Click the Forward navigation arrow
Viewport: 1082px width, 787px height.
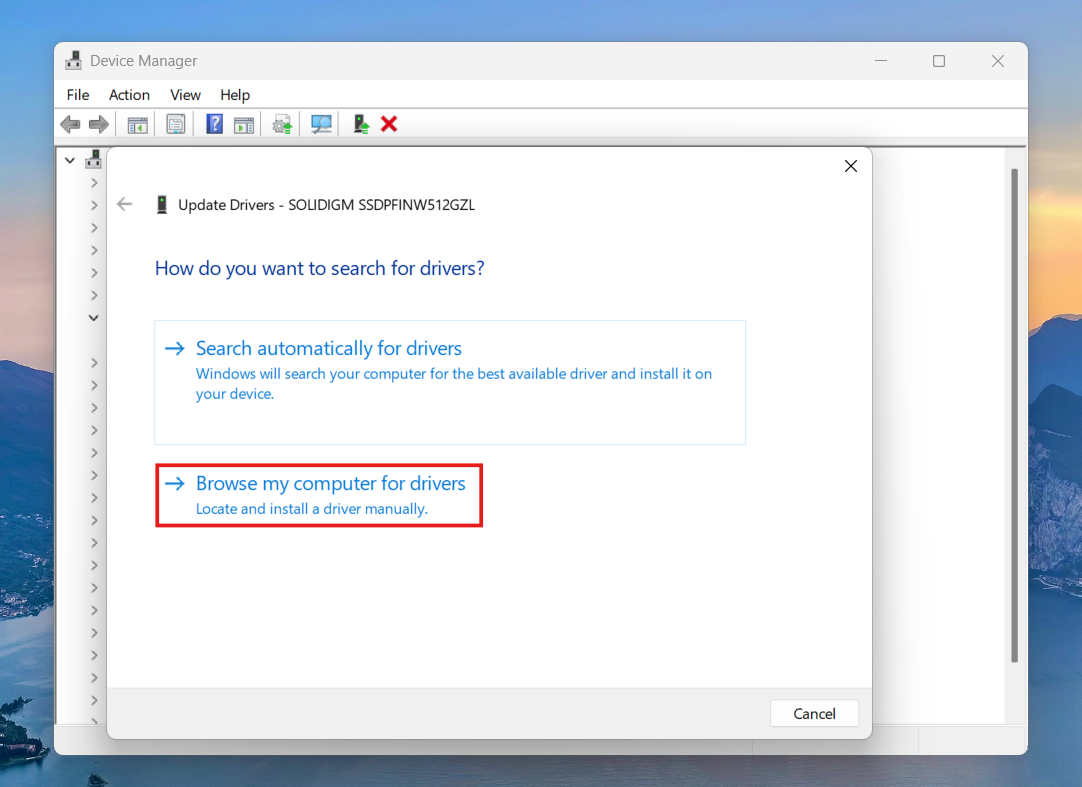[97, 123]
